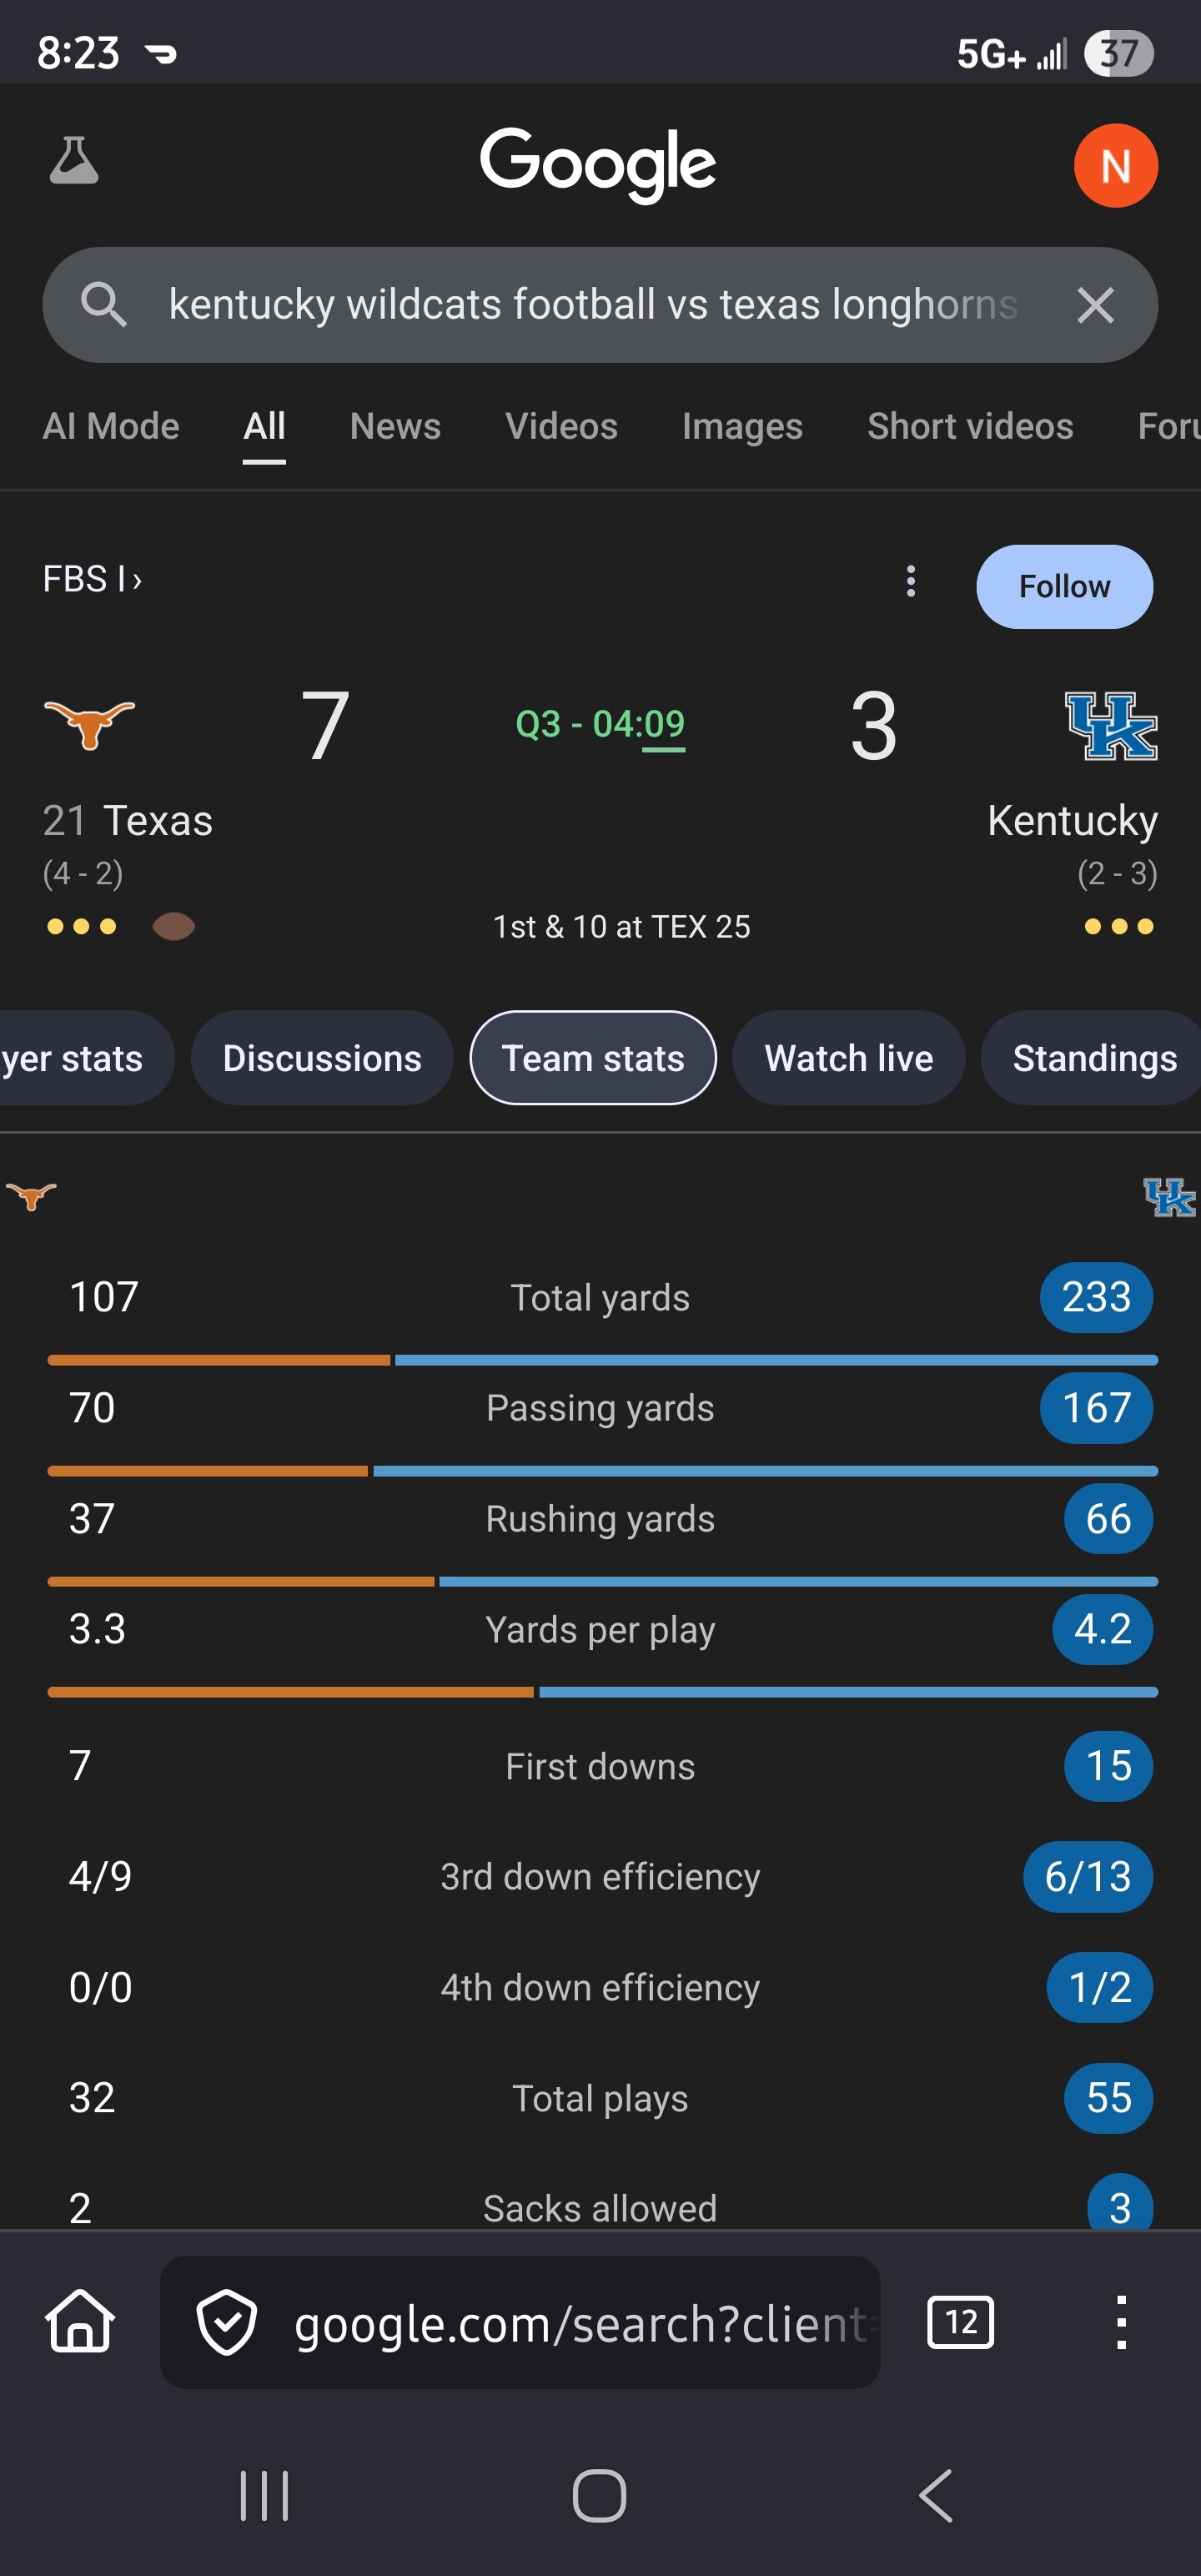Select the Discussions chip

click(x=322, y=1058)
